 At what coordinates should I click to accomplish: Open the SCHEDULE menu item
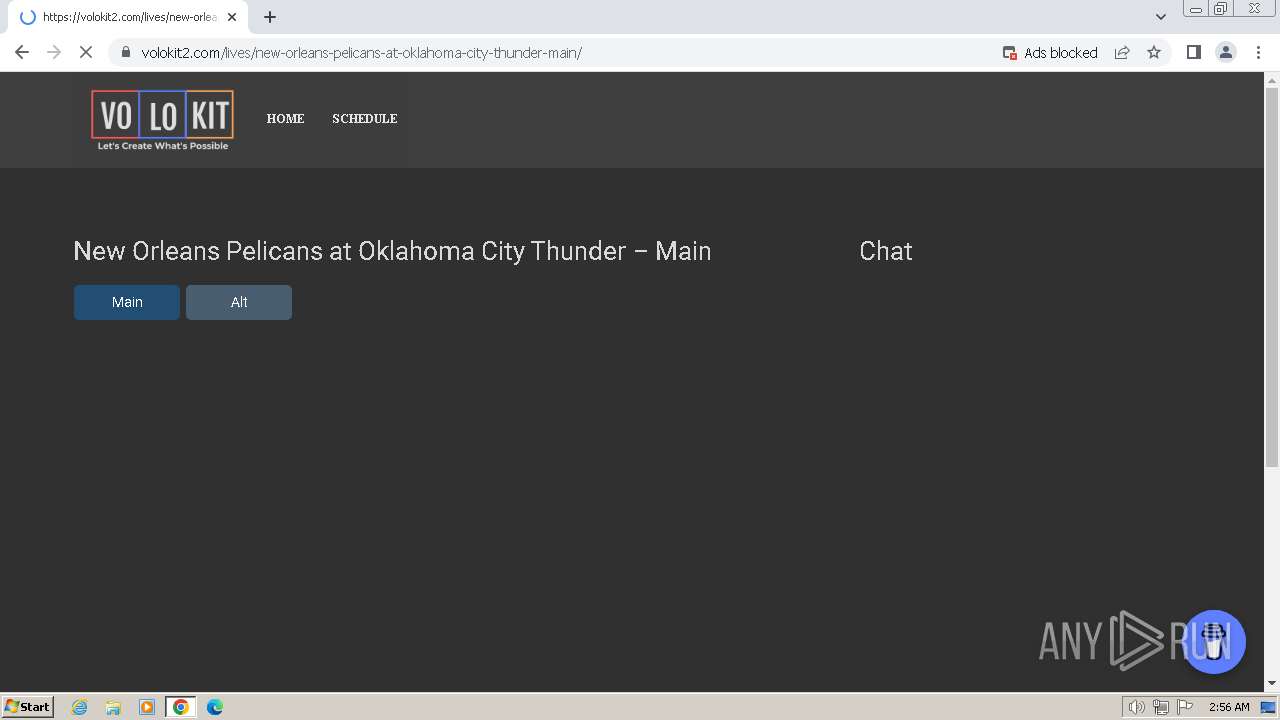tap(365, 119)
